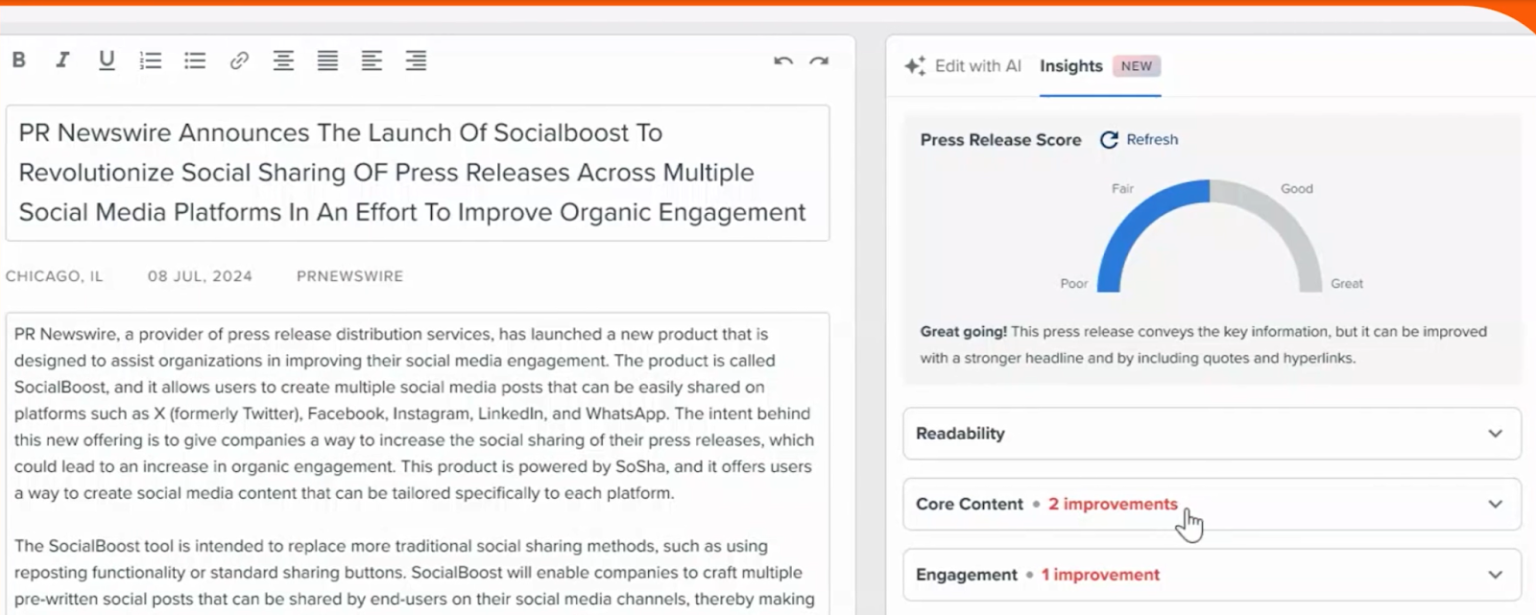
Task: Insert a bulleted list
Action: pyautogui.click(x=195, y=61)
